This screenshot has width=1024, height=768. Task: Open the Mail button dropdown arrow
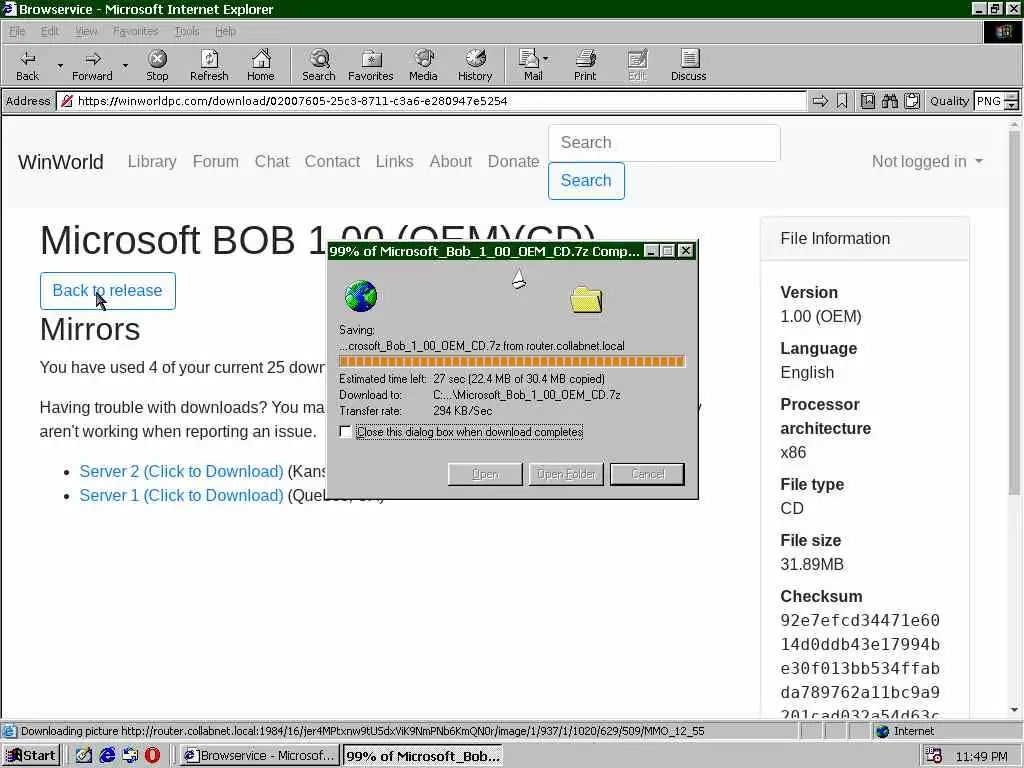tap(545, 59)
